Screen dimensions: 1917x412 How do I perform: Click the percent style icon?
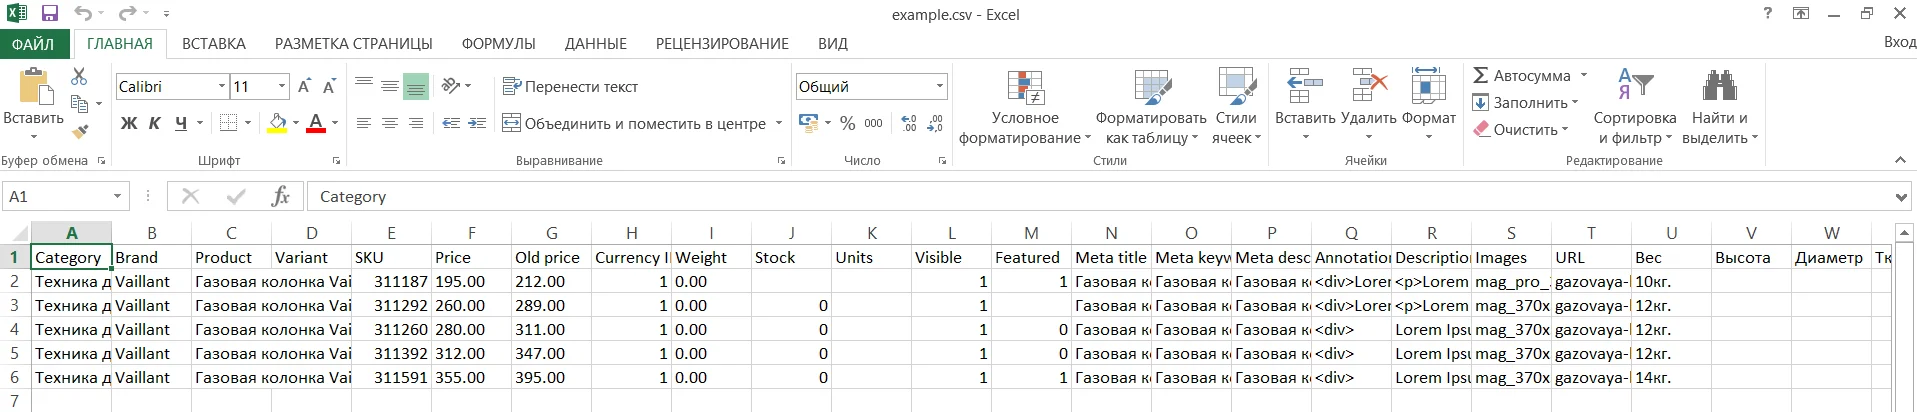[x=847, y=123]
